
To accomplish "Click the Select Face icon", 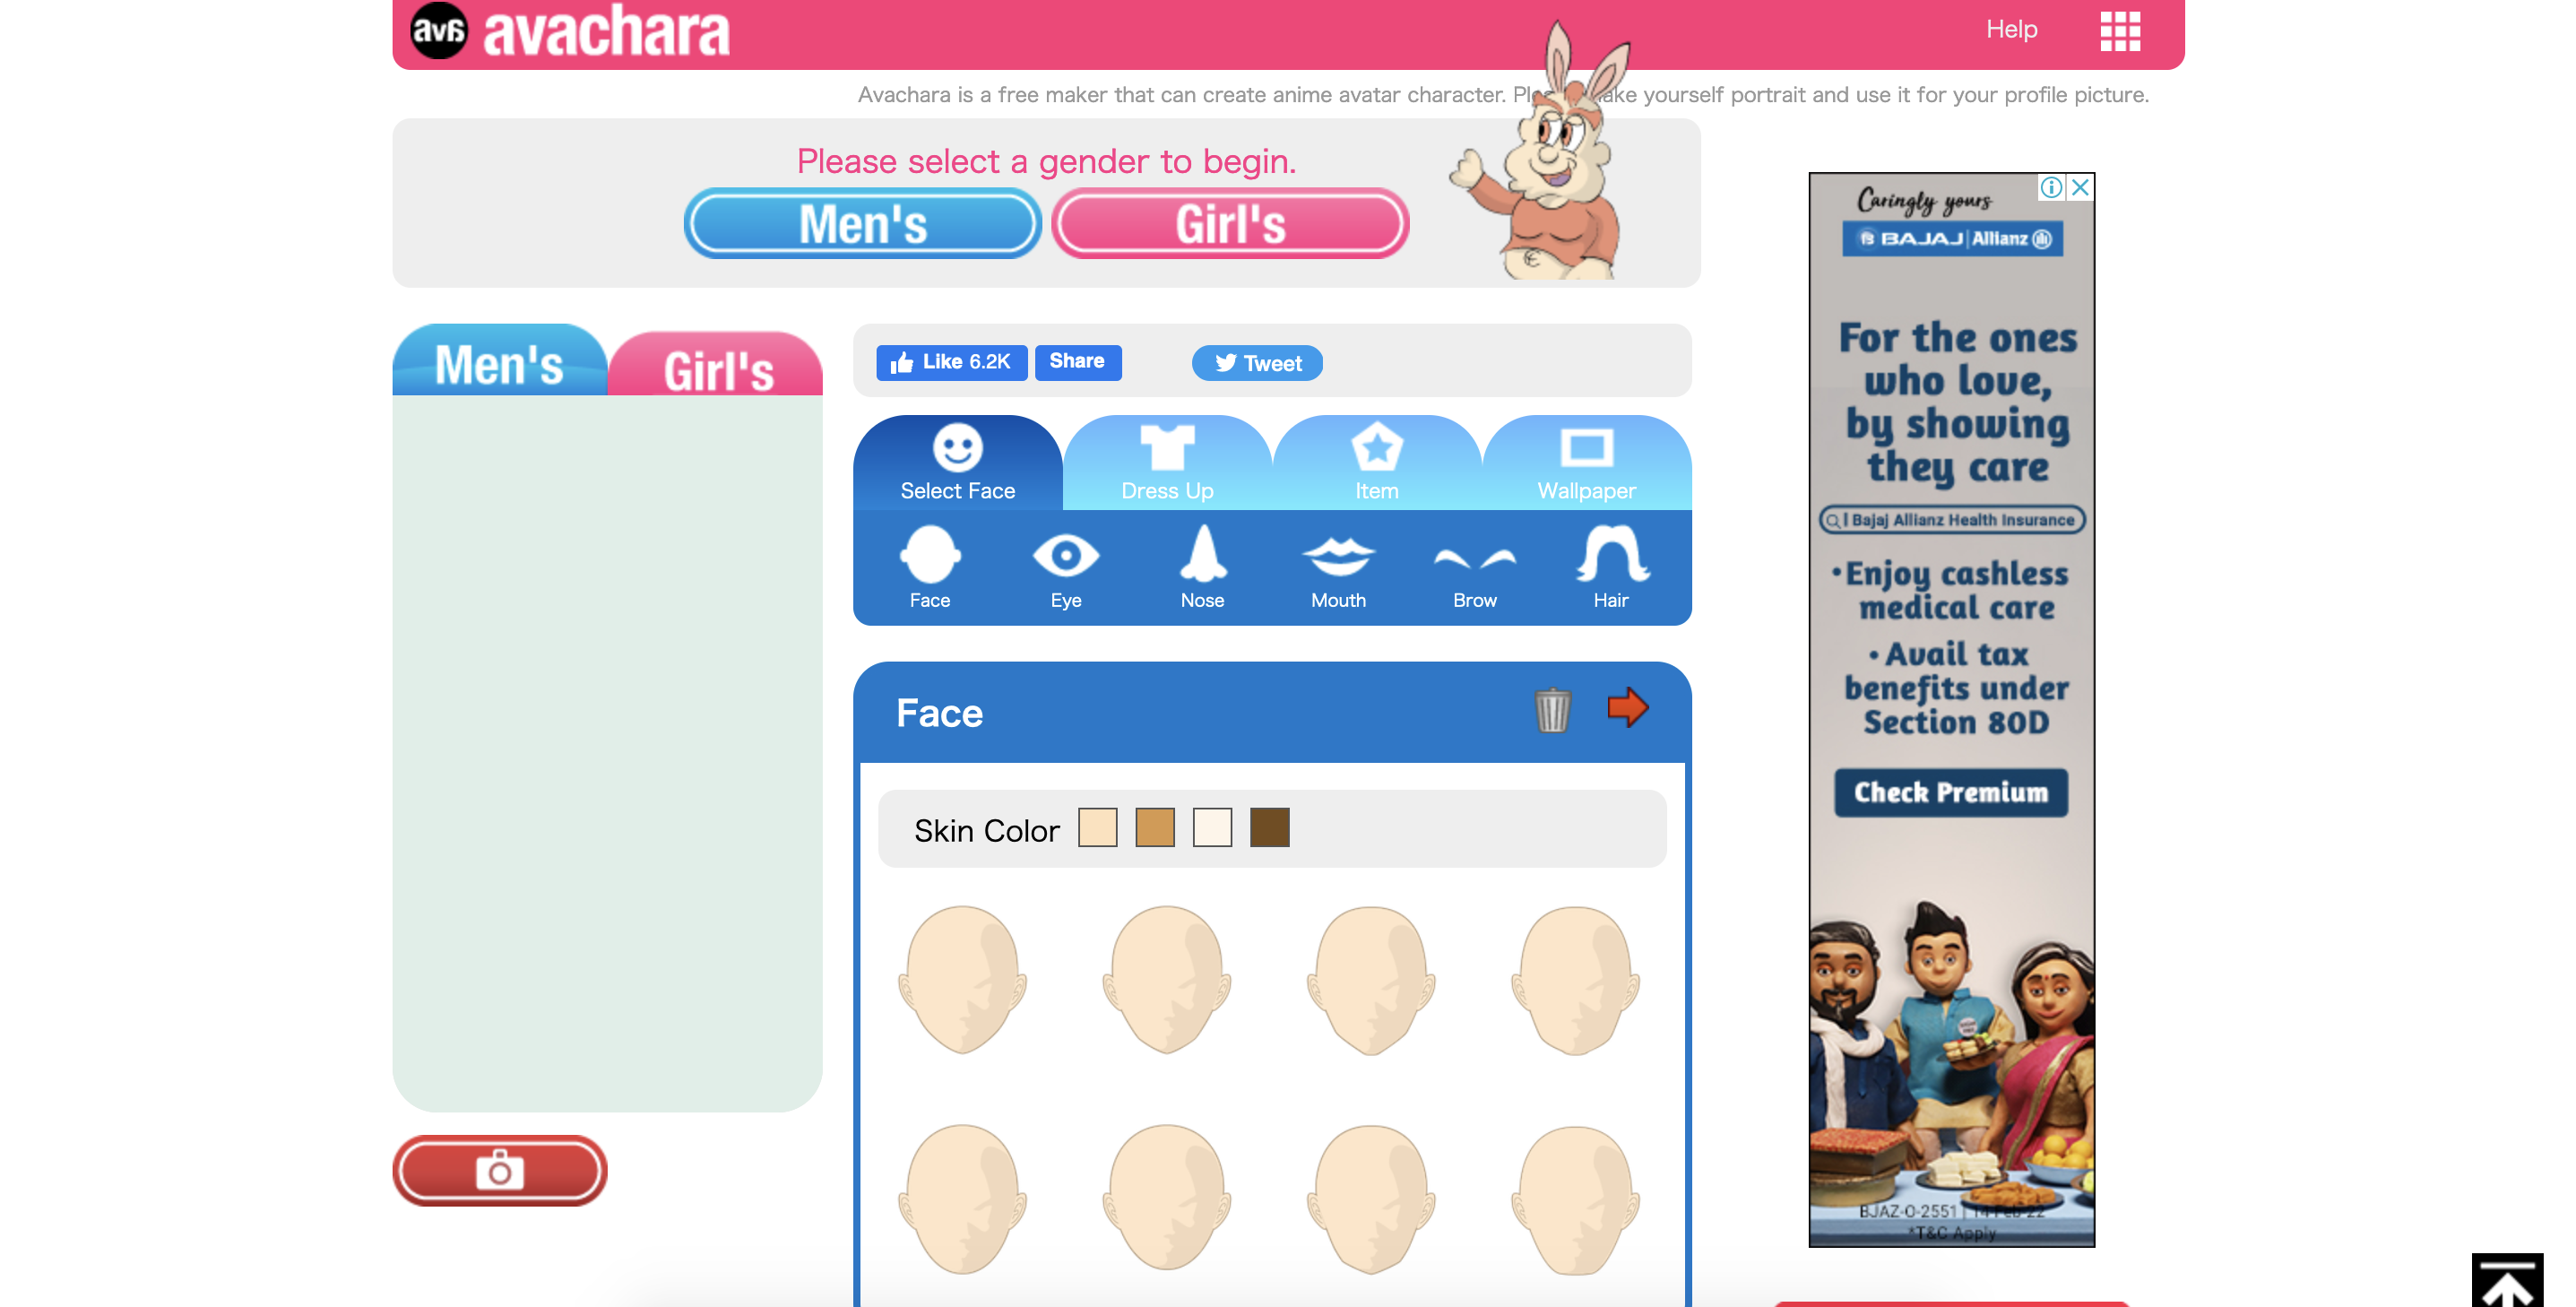I will pos(956,460).
